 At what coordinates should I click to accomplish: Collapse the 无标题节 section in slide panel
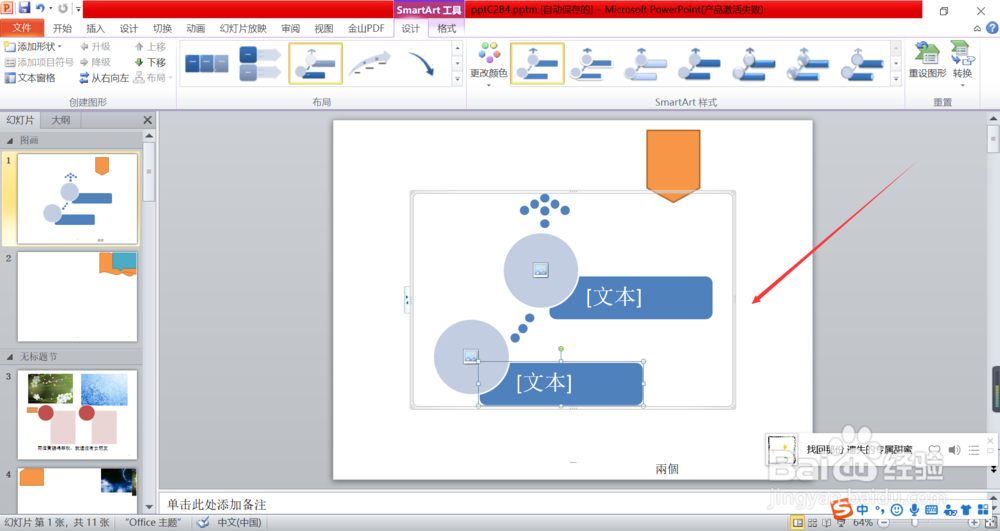pos(10,357)
